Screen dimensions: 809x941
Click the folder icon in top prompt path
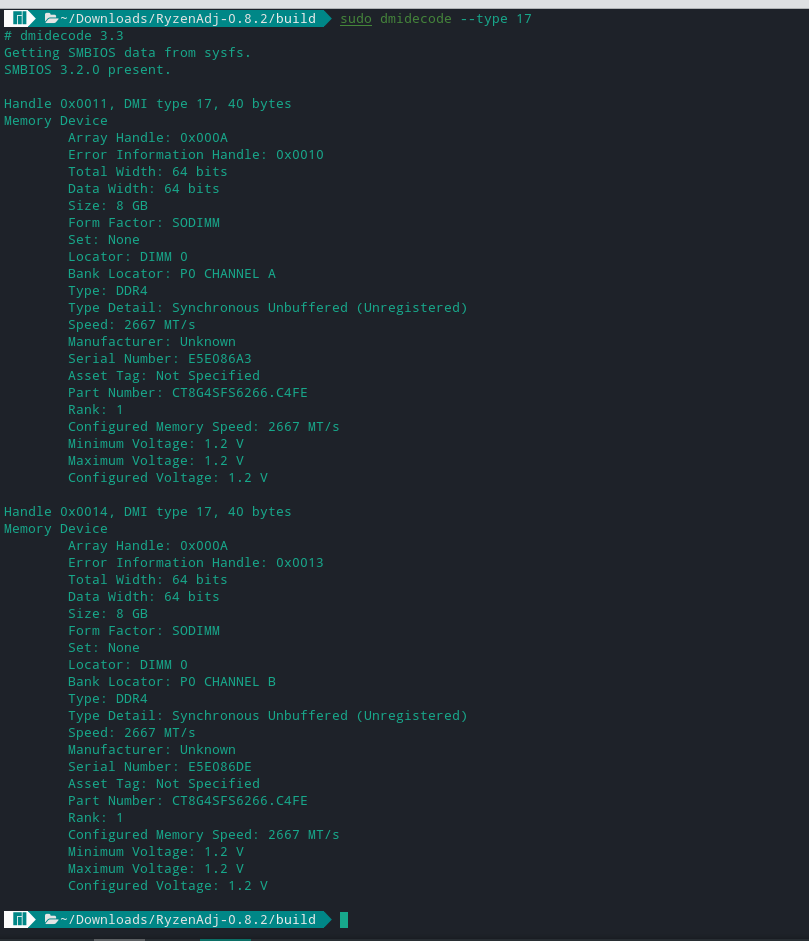pyautogui.click(x=52, y=19)
